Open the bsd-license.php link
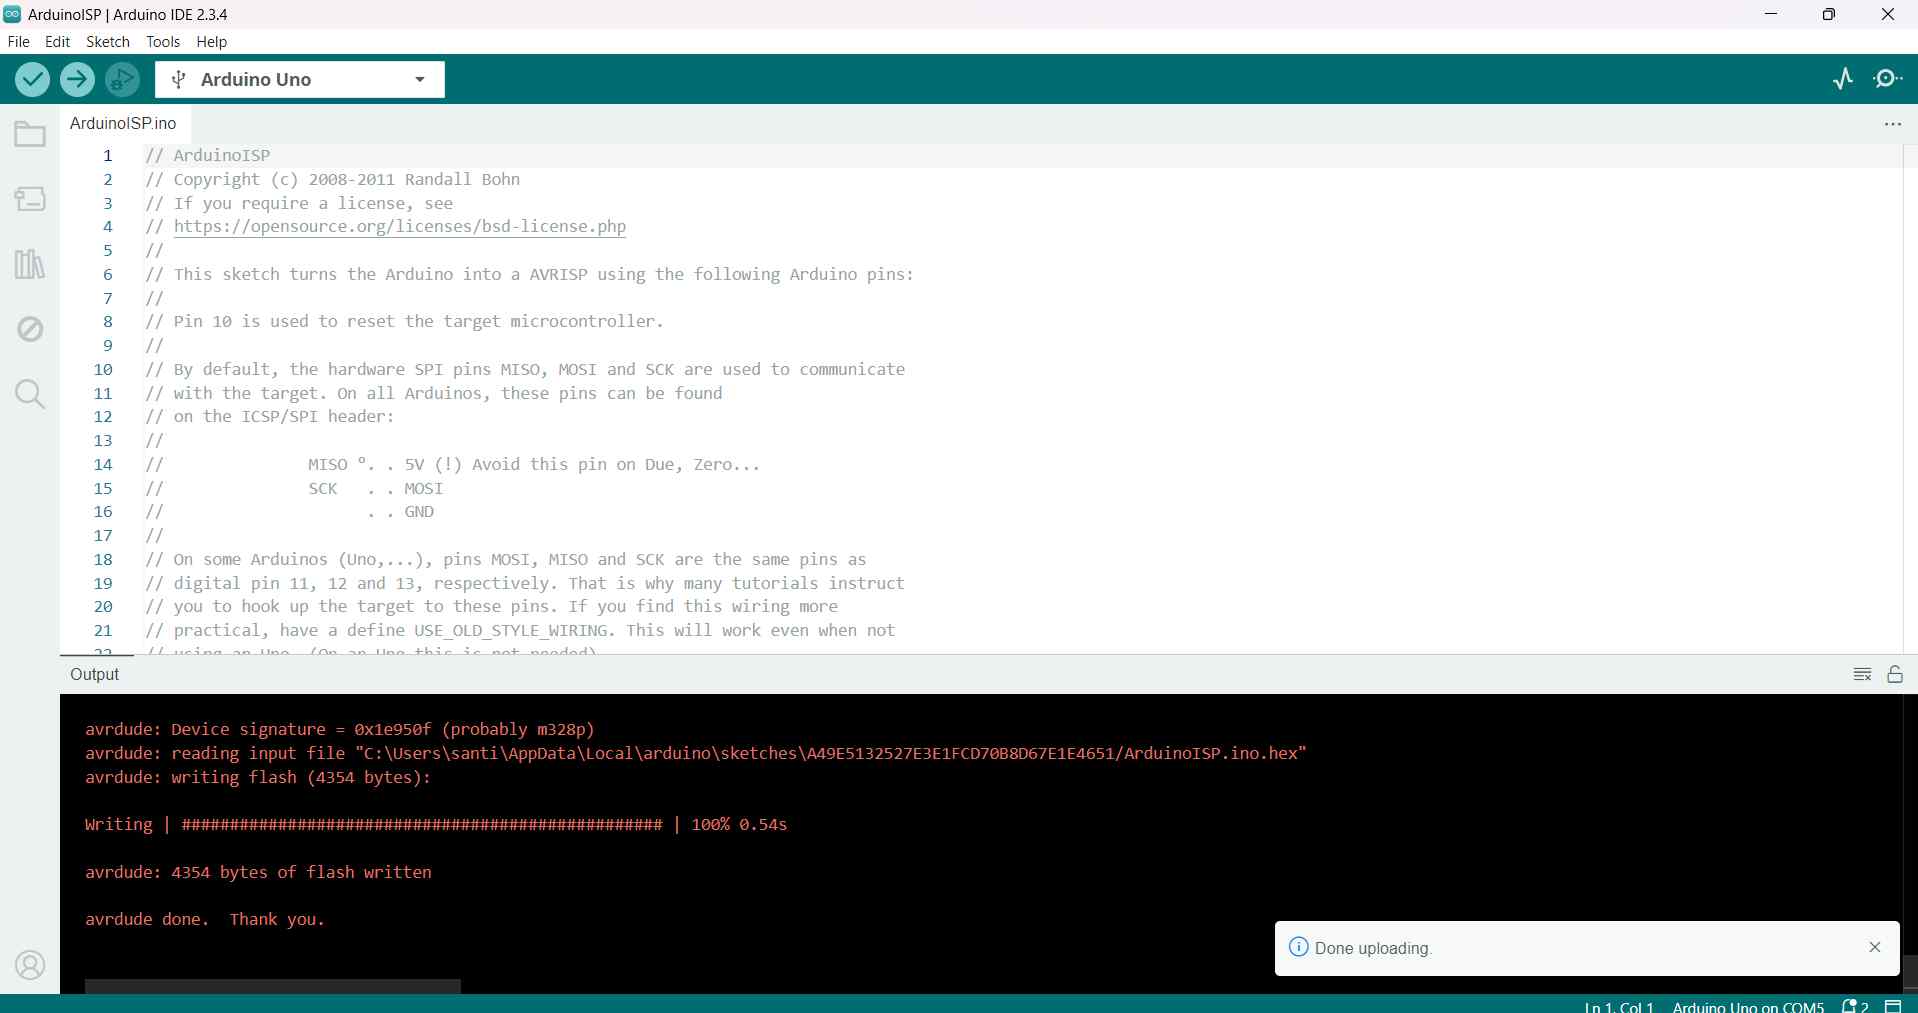Screen dimensions: 1918x1013 [400, 227]
